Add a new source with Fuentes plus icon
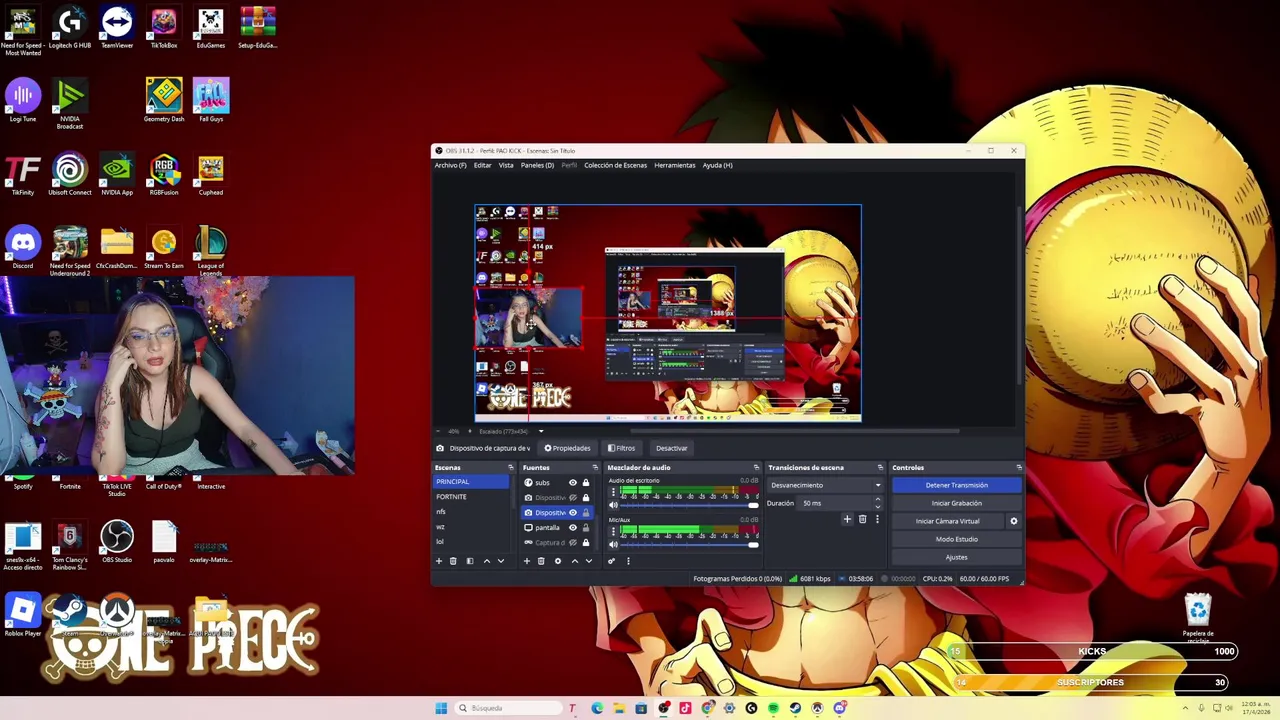 tap(527, 561)
